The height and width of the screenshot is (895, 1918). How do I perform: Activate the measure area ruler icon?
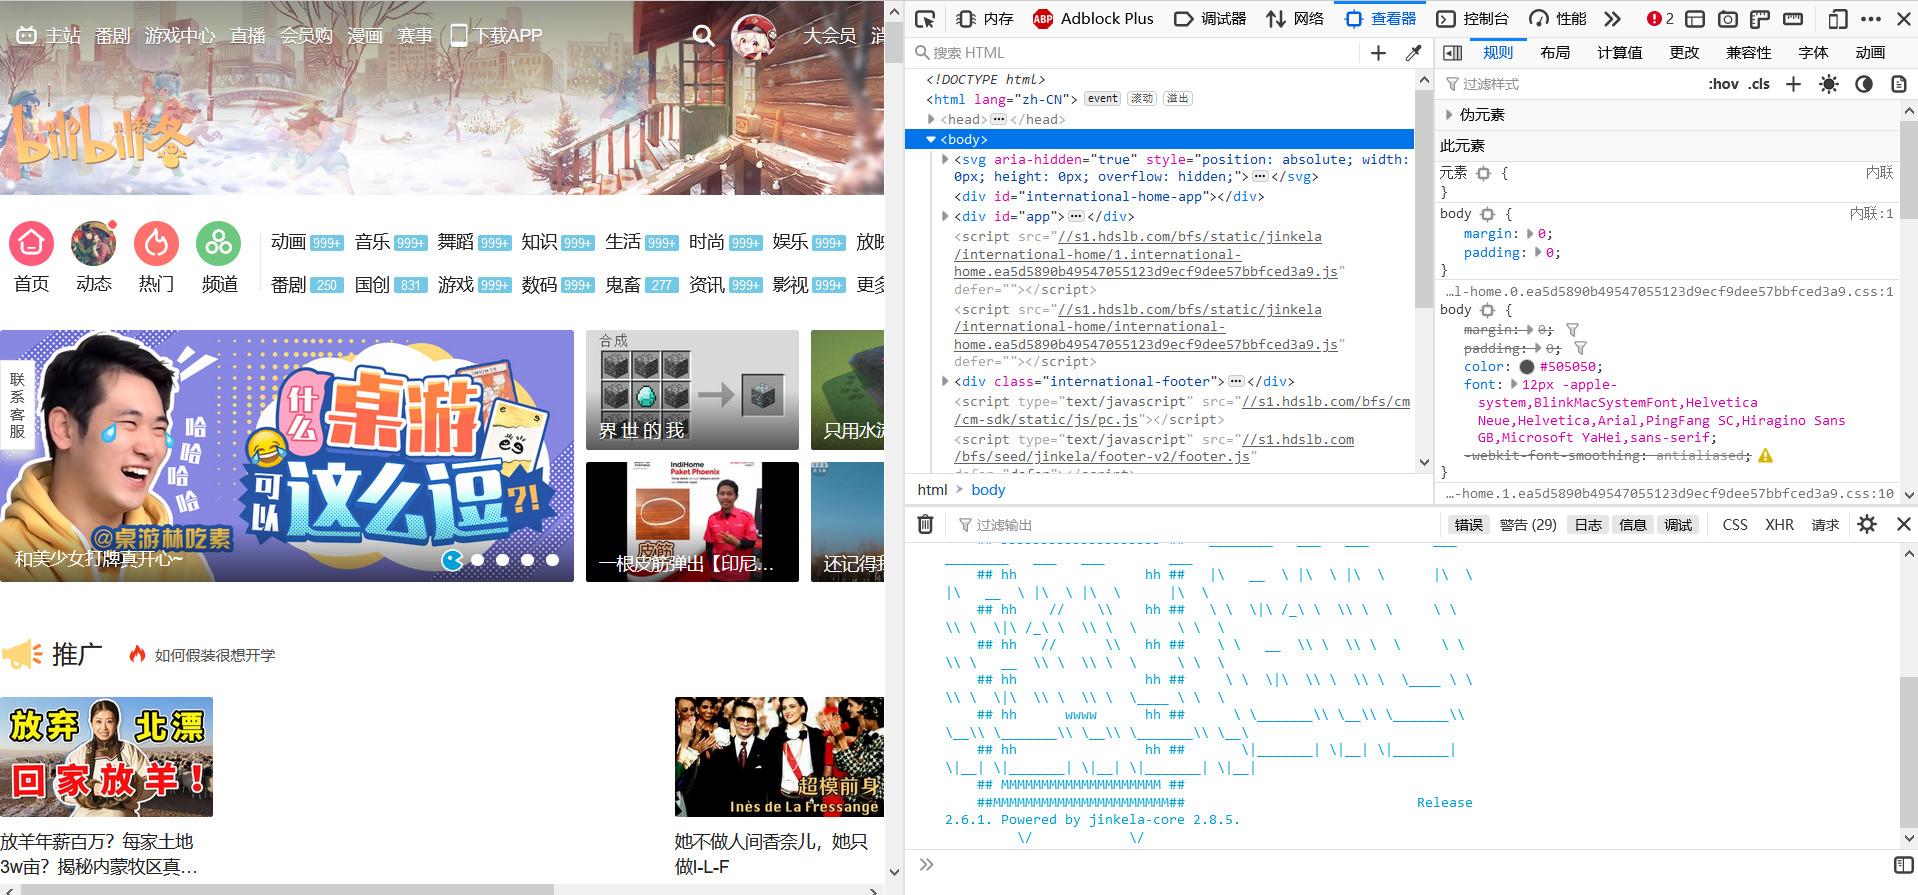(x=1793, y=19)
